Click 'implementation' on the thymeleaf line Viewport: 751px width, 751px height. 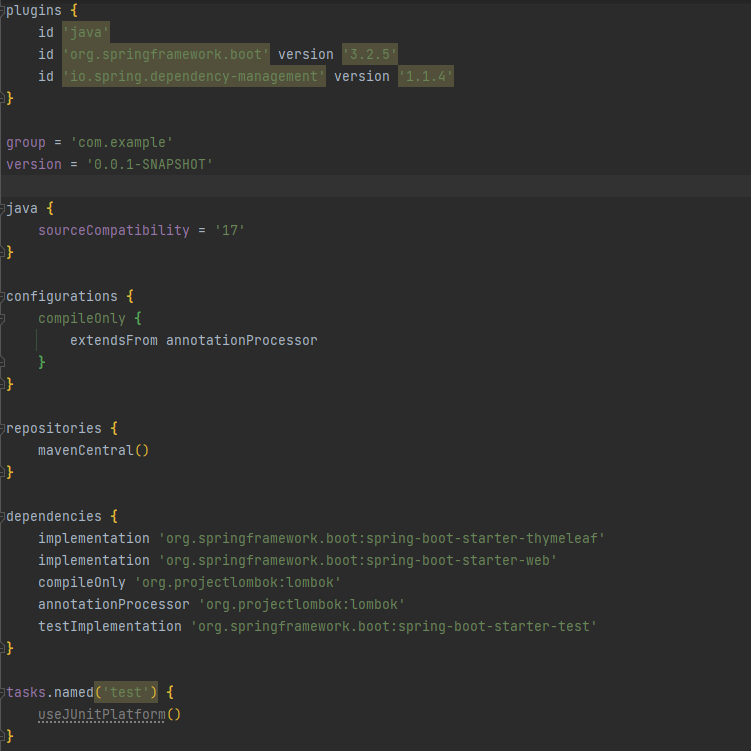coord(94,538)
